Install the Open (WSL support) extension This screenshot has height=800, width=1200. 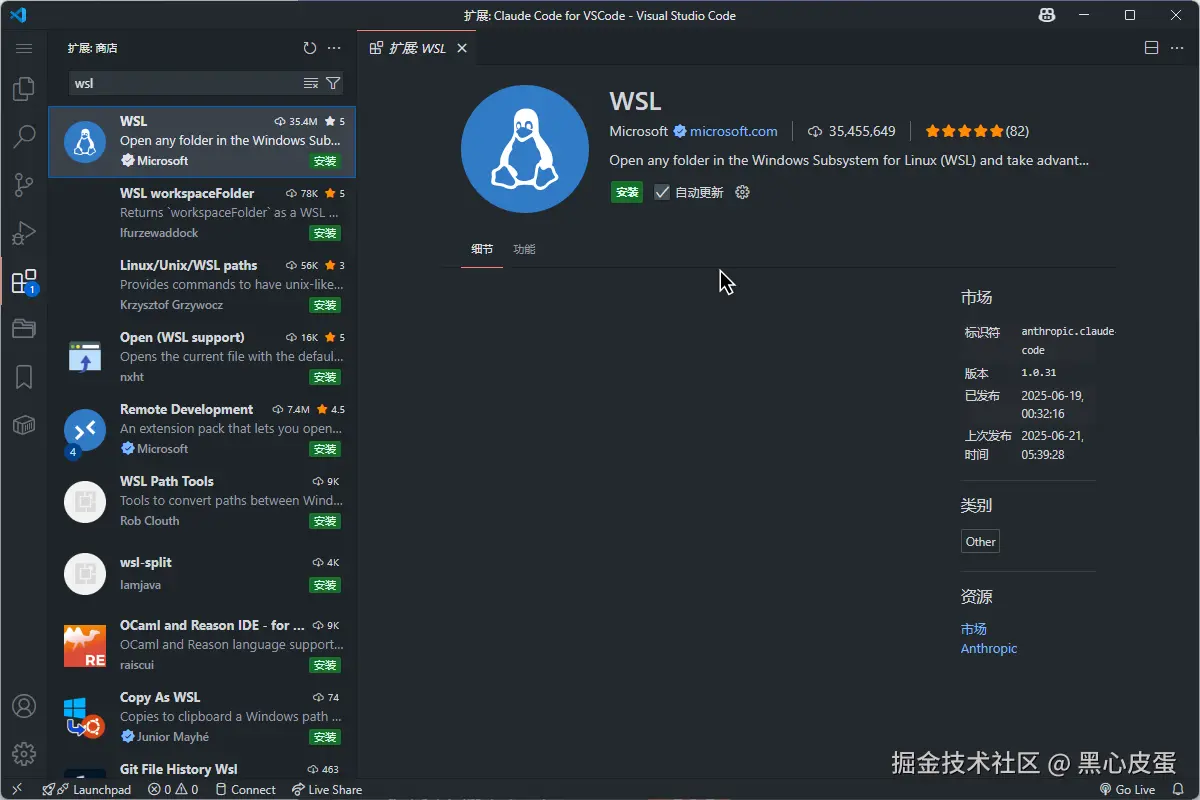coord(325,377)
